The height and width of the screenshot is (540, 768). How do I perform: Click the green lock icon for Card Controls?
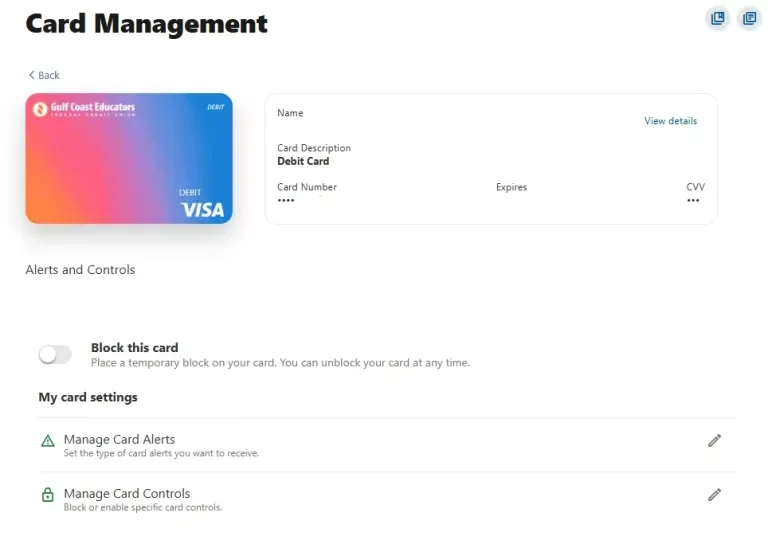[x=48, y=495]
